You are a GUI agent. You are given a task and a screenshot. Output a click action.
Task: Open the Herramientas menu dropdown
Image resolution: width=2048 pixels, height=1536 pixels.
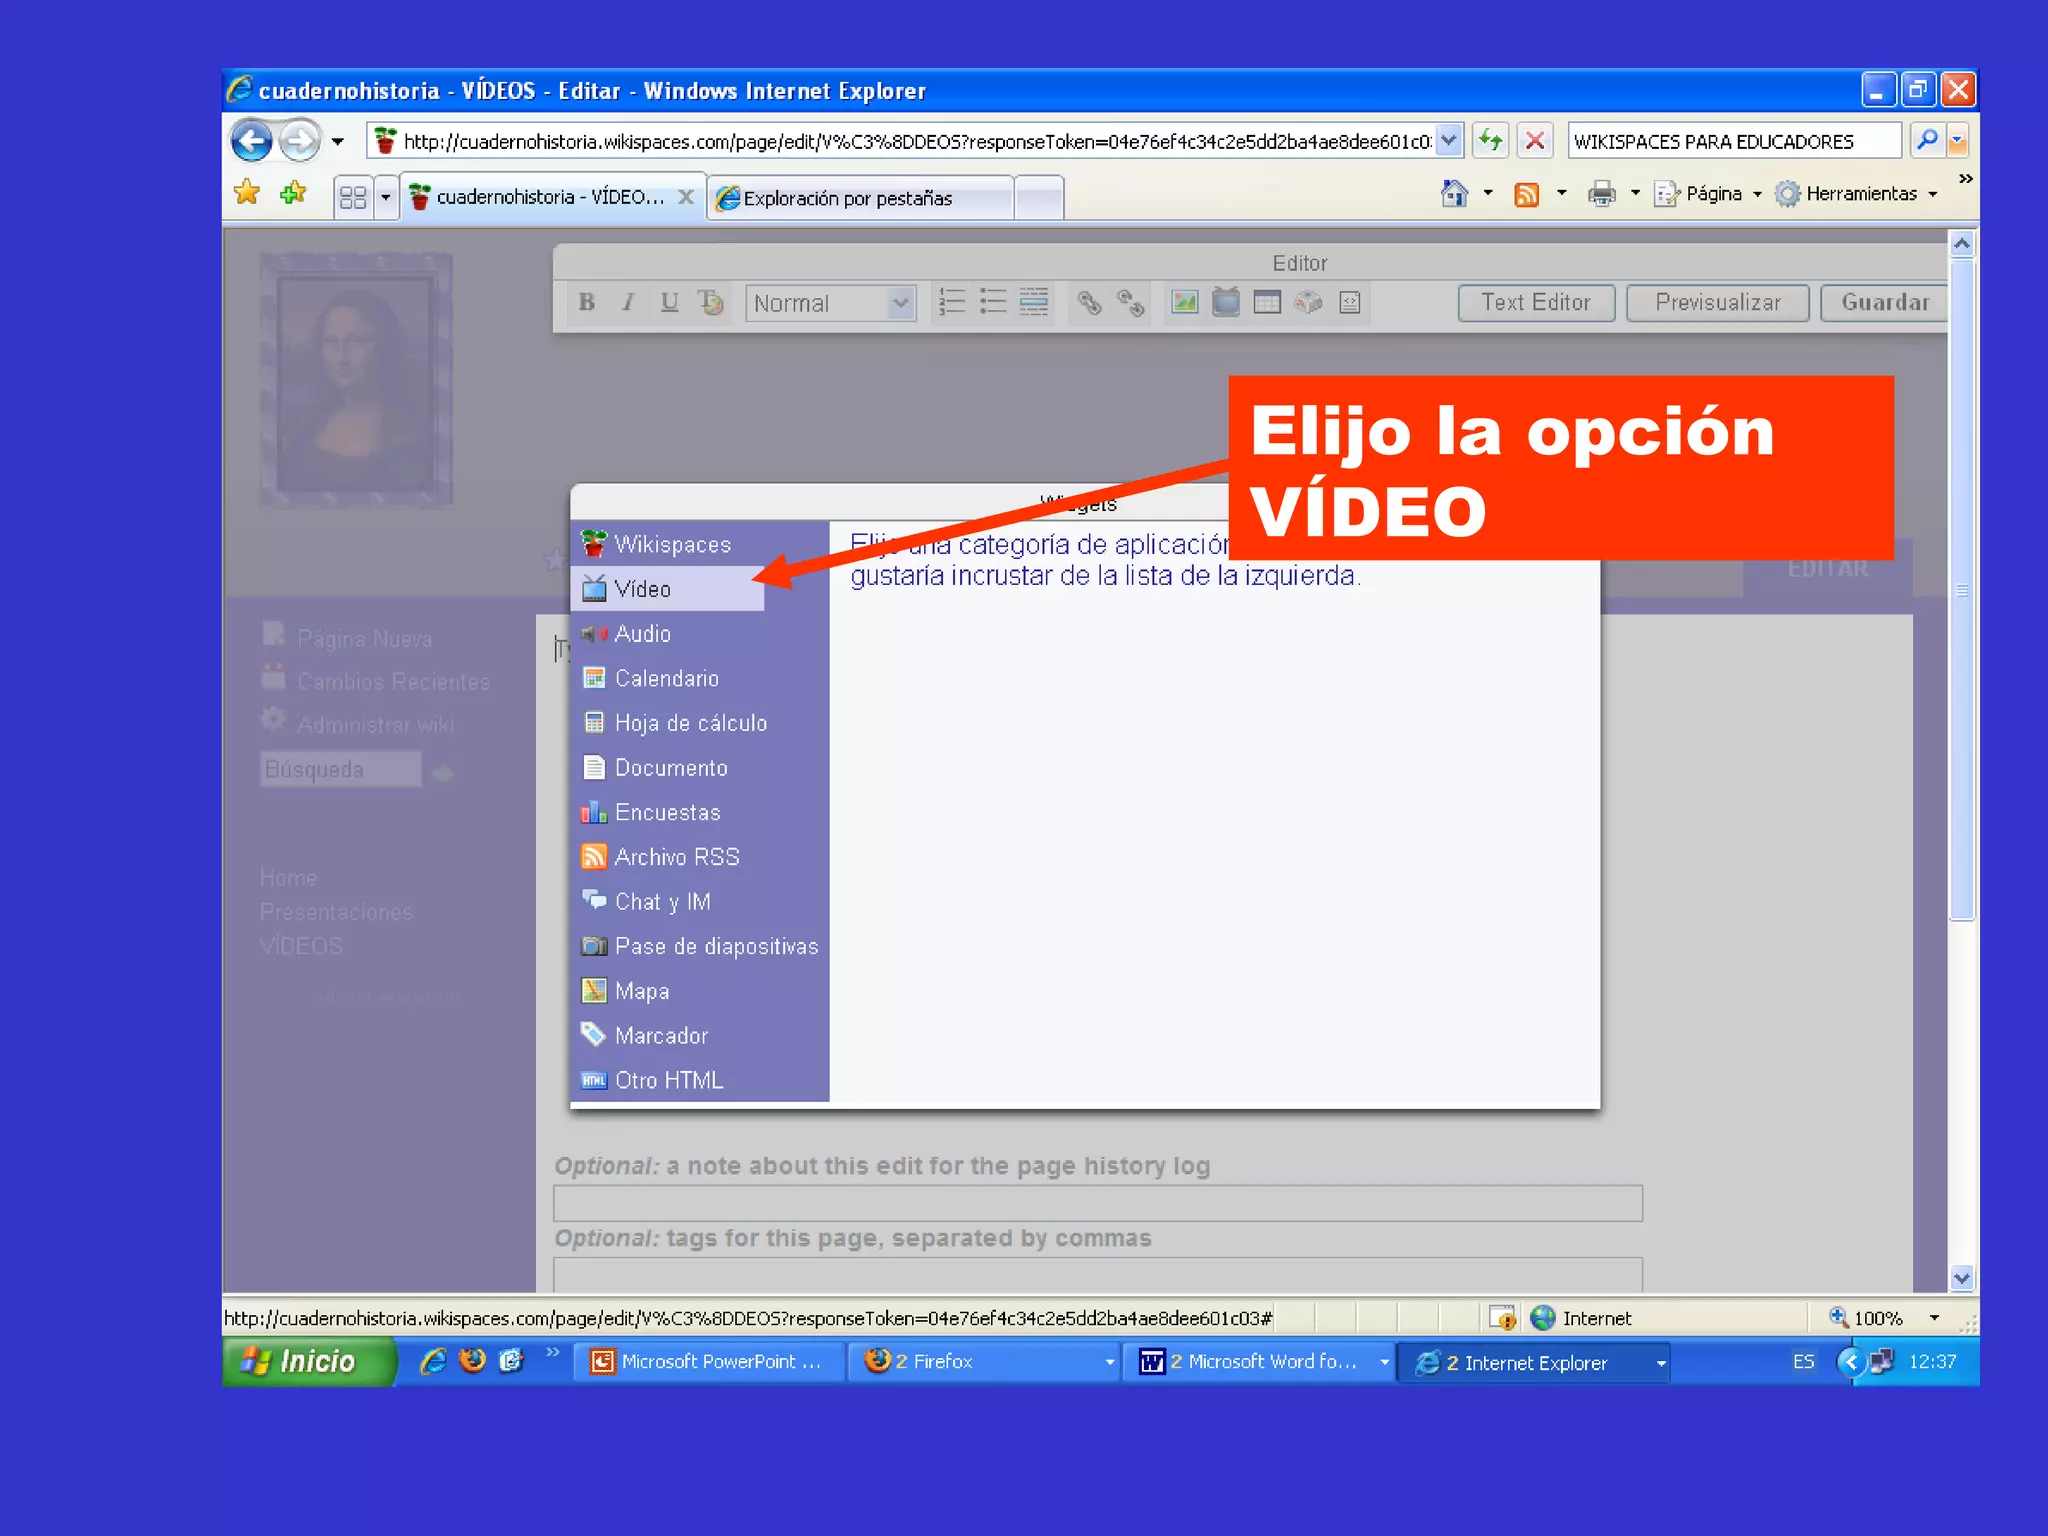pyautogui.click(x=1856, y=193)
